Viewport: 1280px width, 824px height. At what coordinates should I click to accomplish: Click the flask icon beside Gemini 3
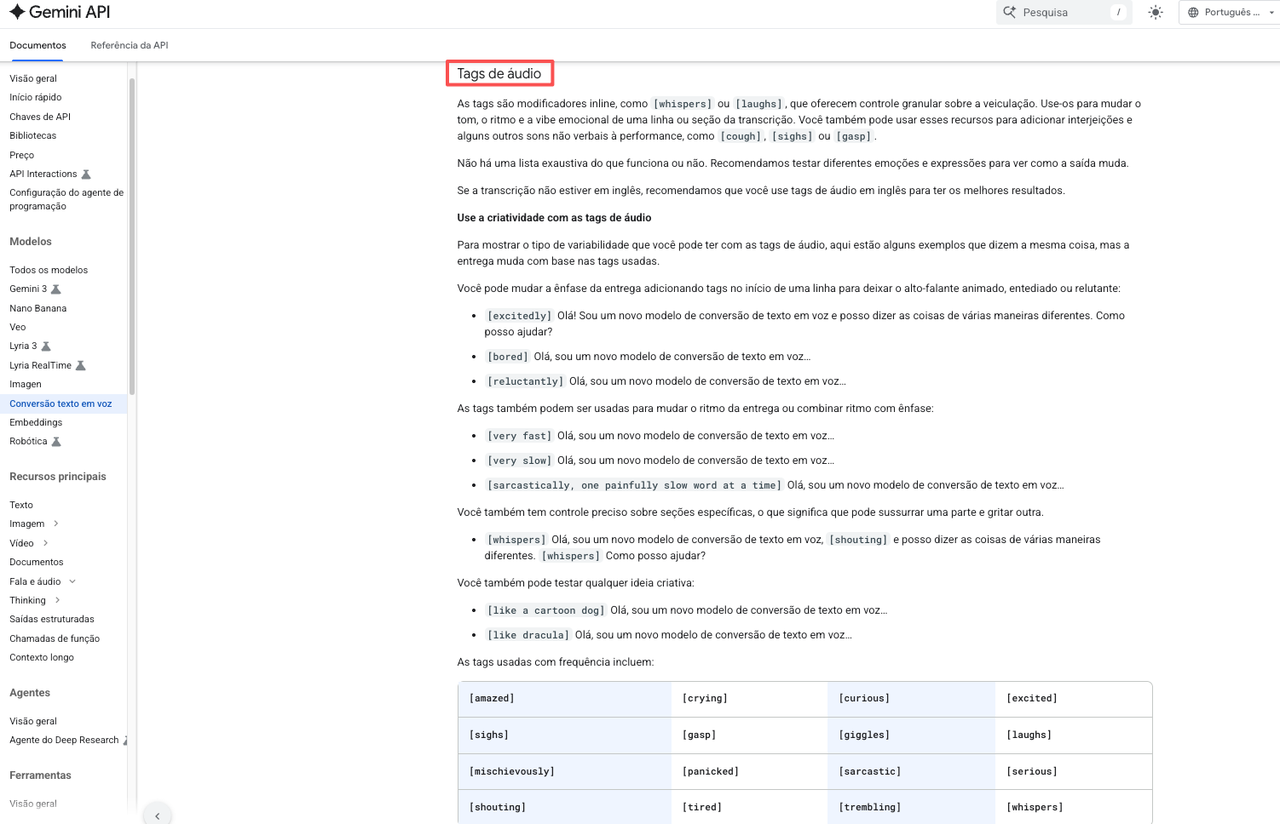56,289
